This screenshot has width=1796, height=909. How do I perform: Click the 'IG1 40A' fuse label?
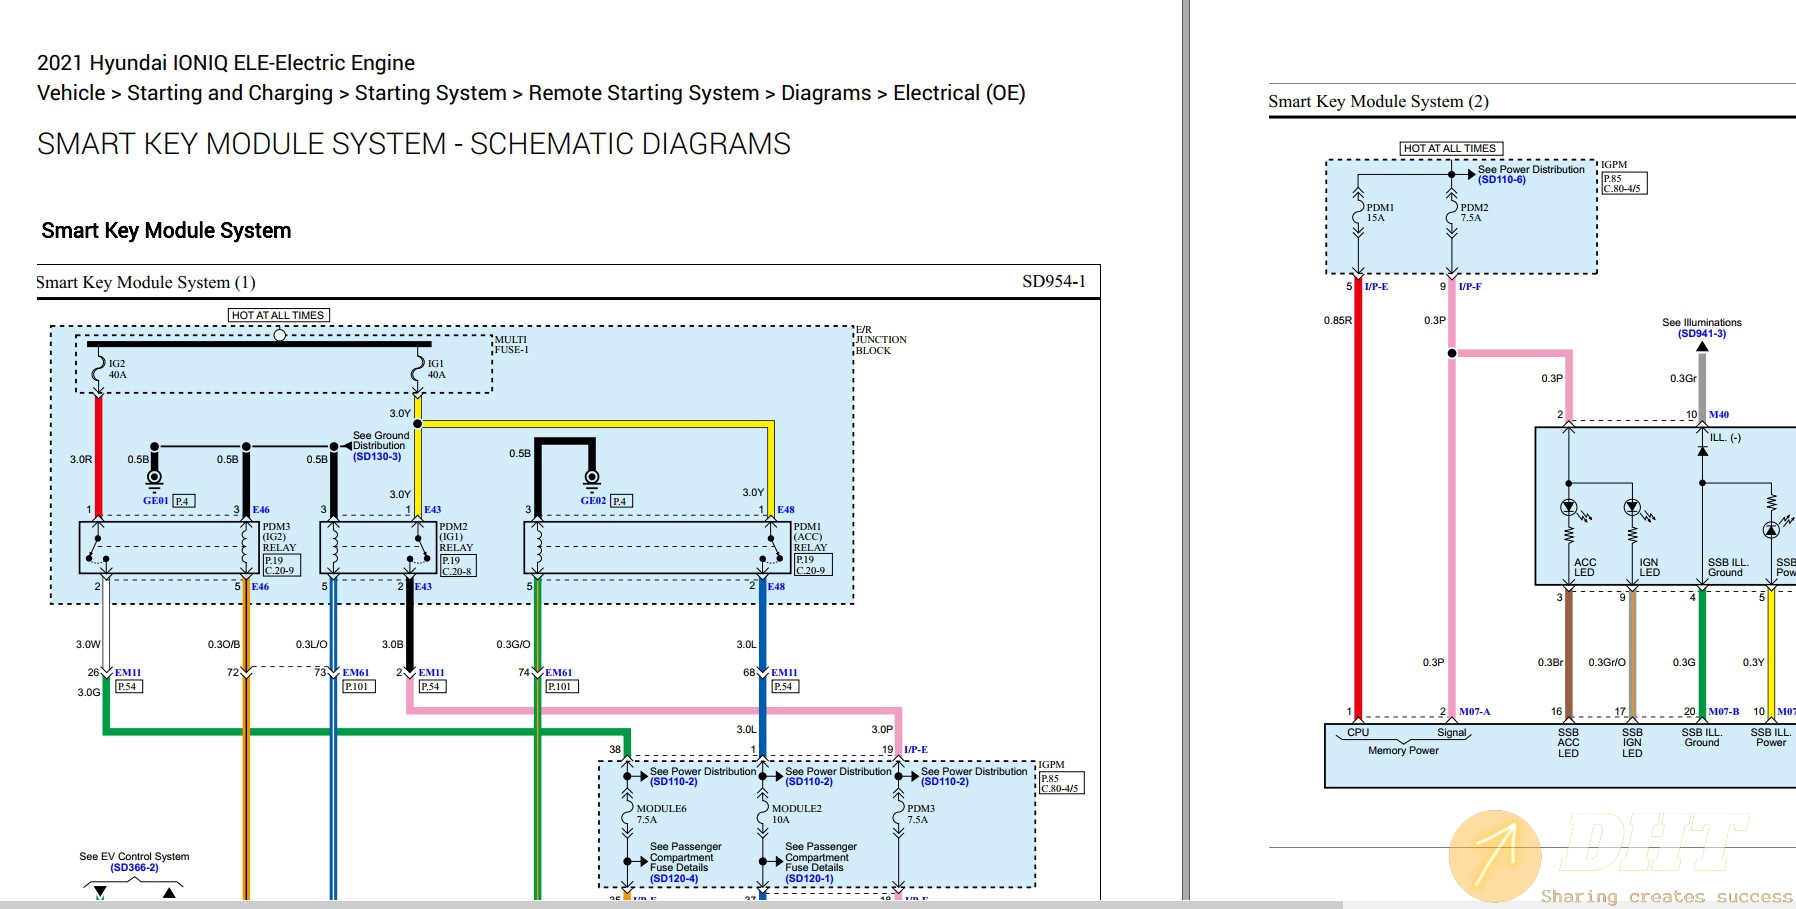437,369
